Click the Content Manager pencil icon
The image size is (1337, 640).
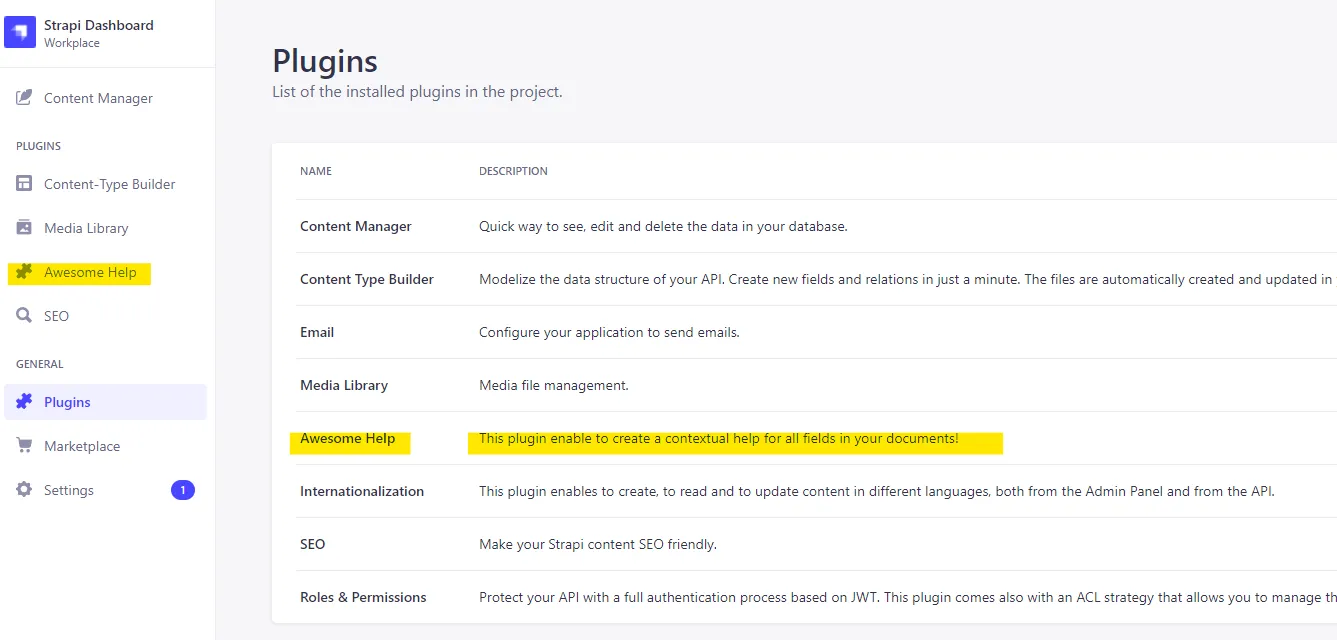click(24, 98)
